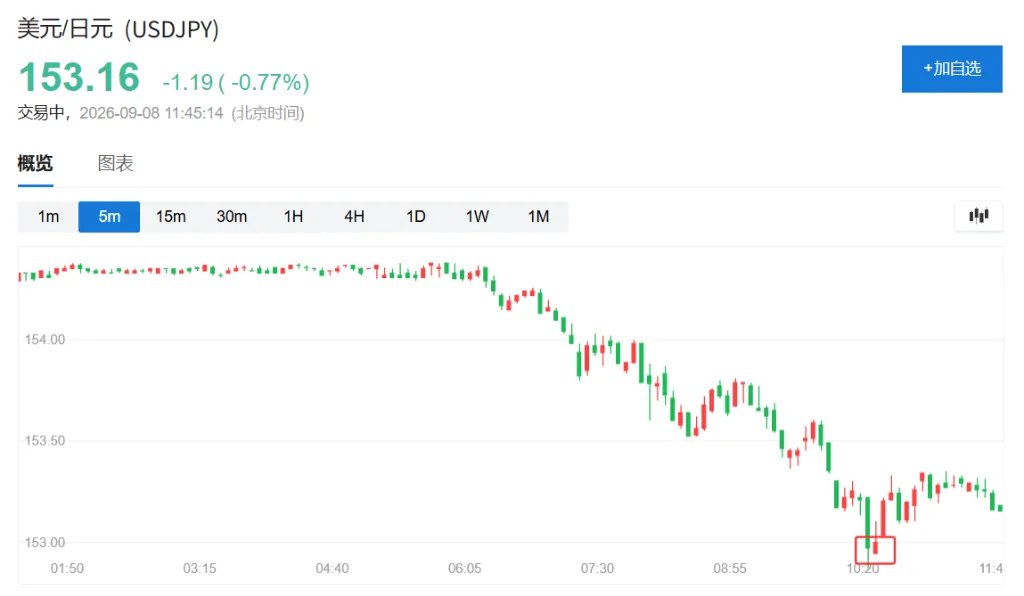Select the 1M monthly timeframe

coord(539,217)
